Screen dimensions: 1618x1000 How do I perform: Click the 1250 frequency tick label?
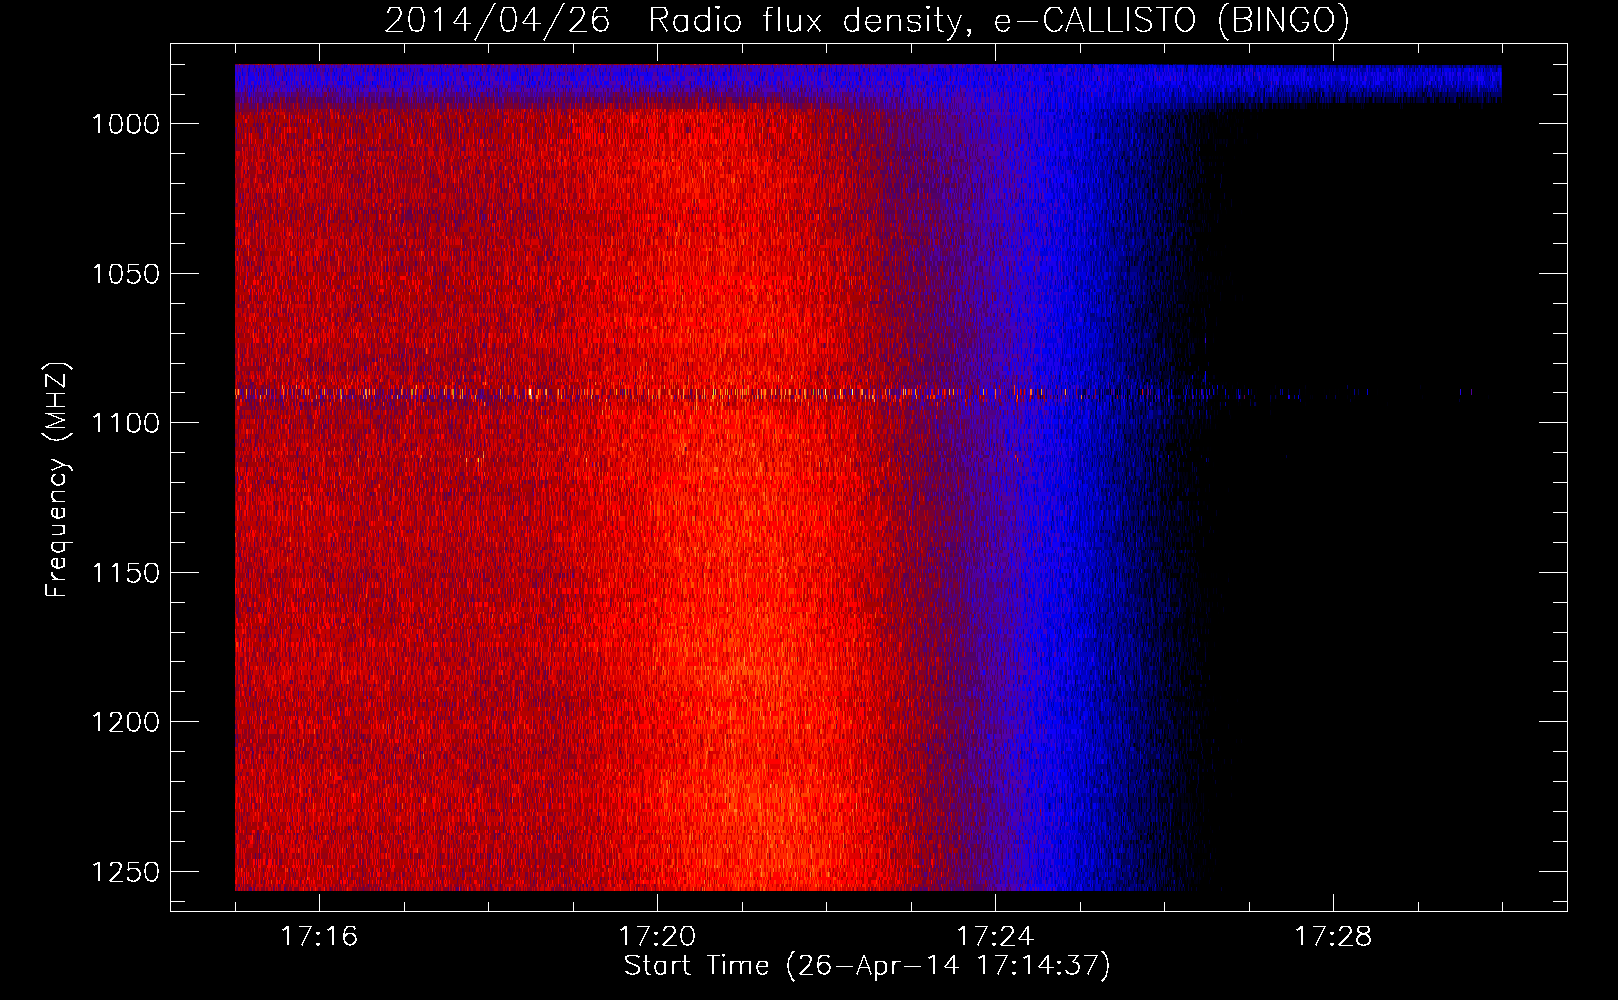(125, 872)
